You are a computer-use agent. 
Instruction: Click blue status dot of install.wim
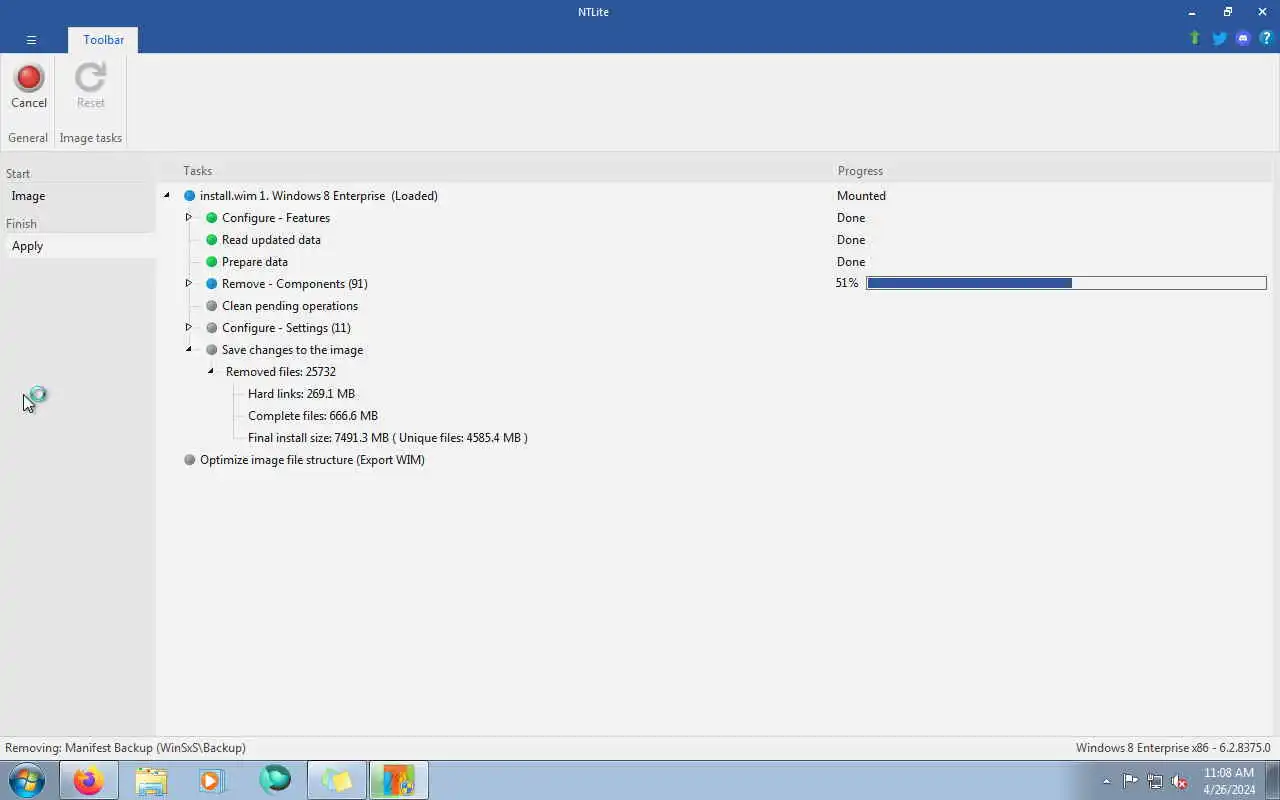click(x=189, y=196)
